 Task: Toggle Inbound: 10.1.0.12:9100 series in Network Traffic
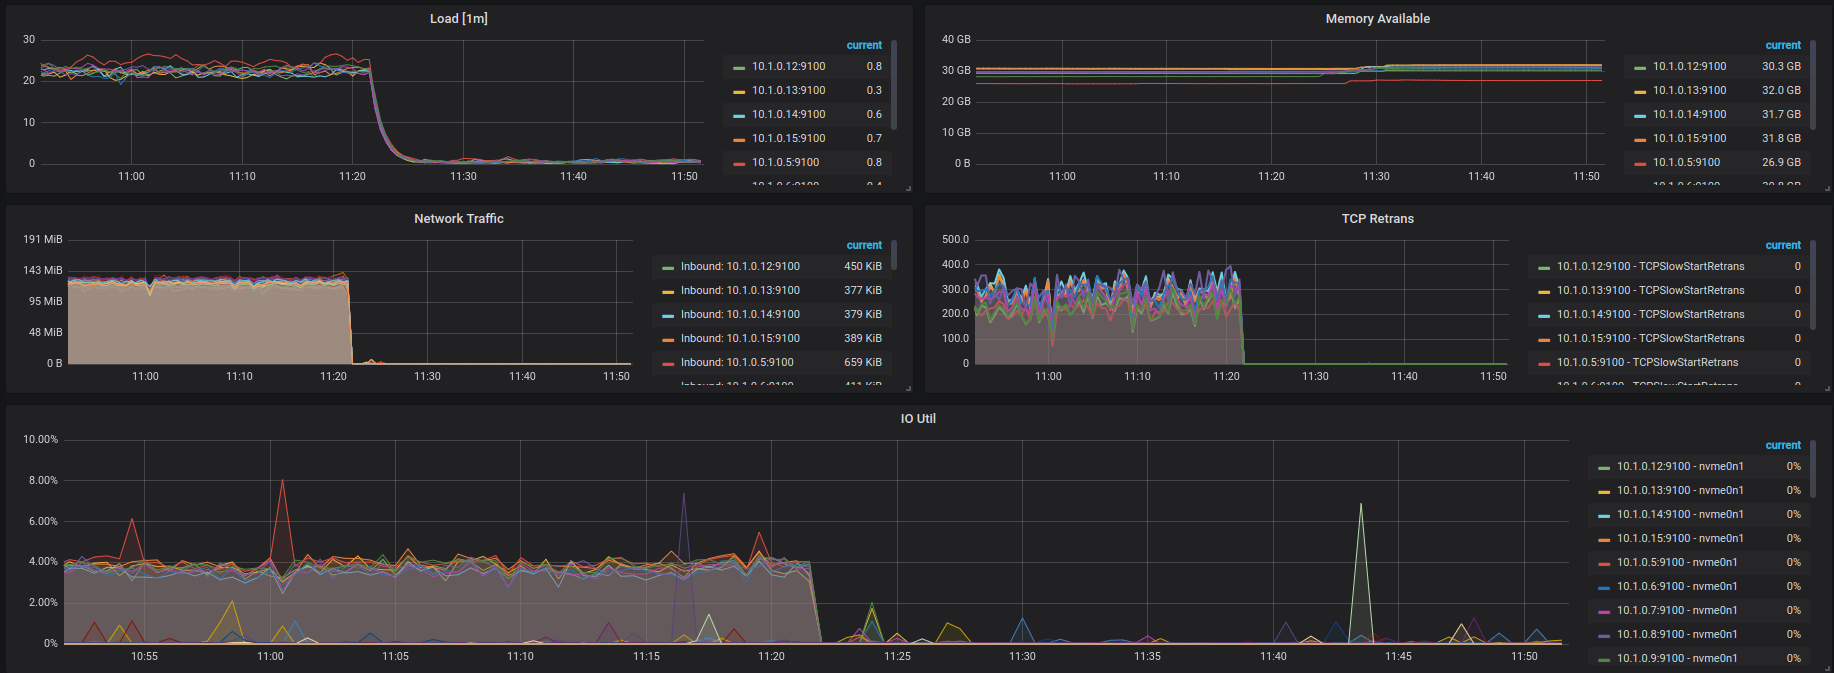pos(740,266)
